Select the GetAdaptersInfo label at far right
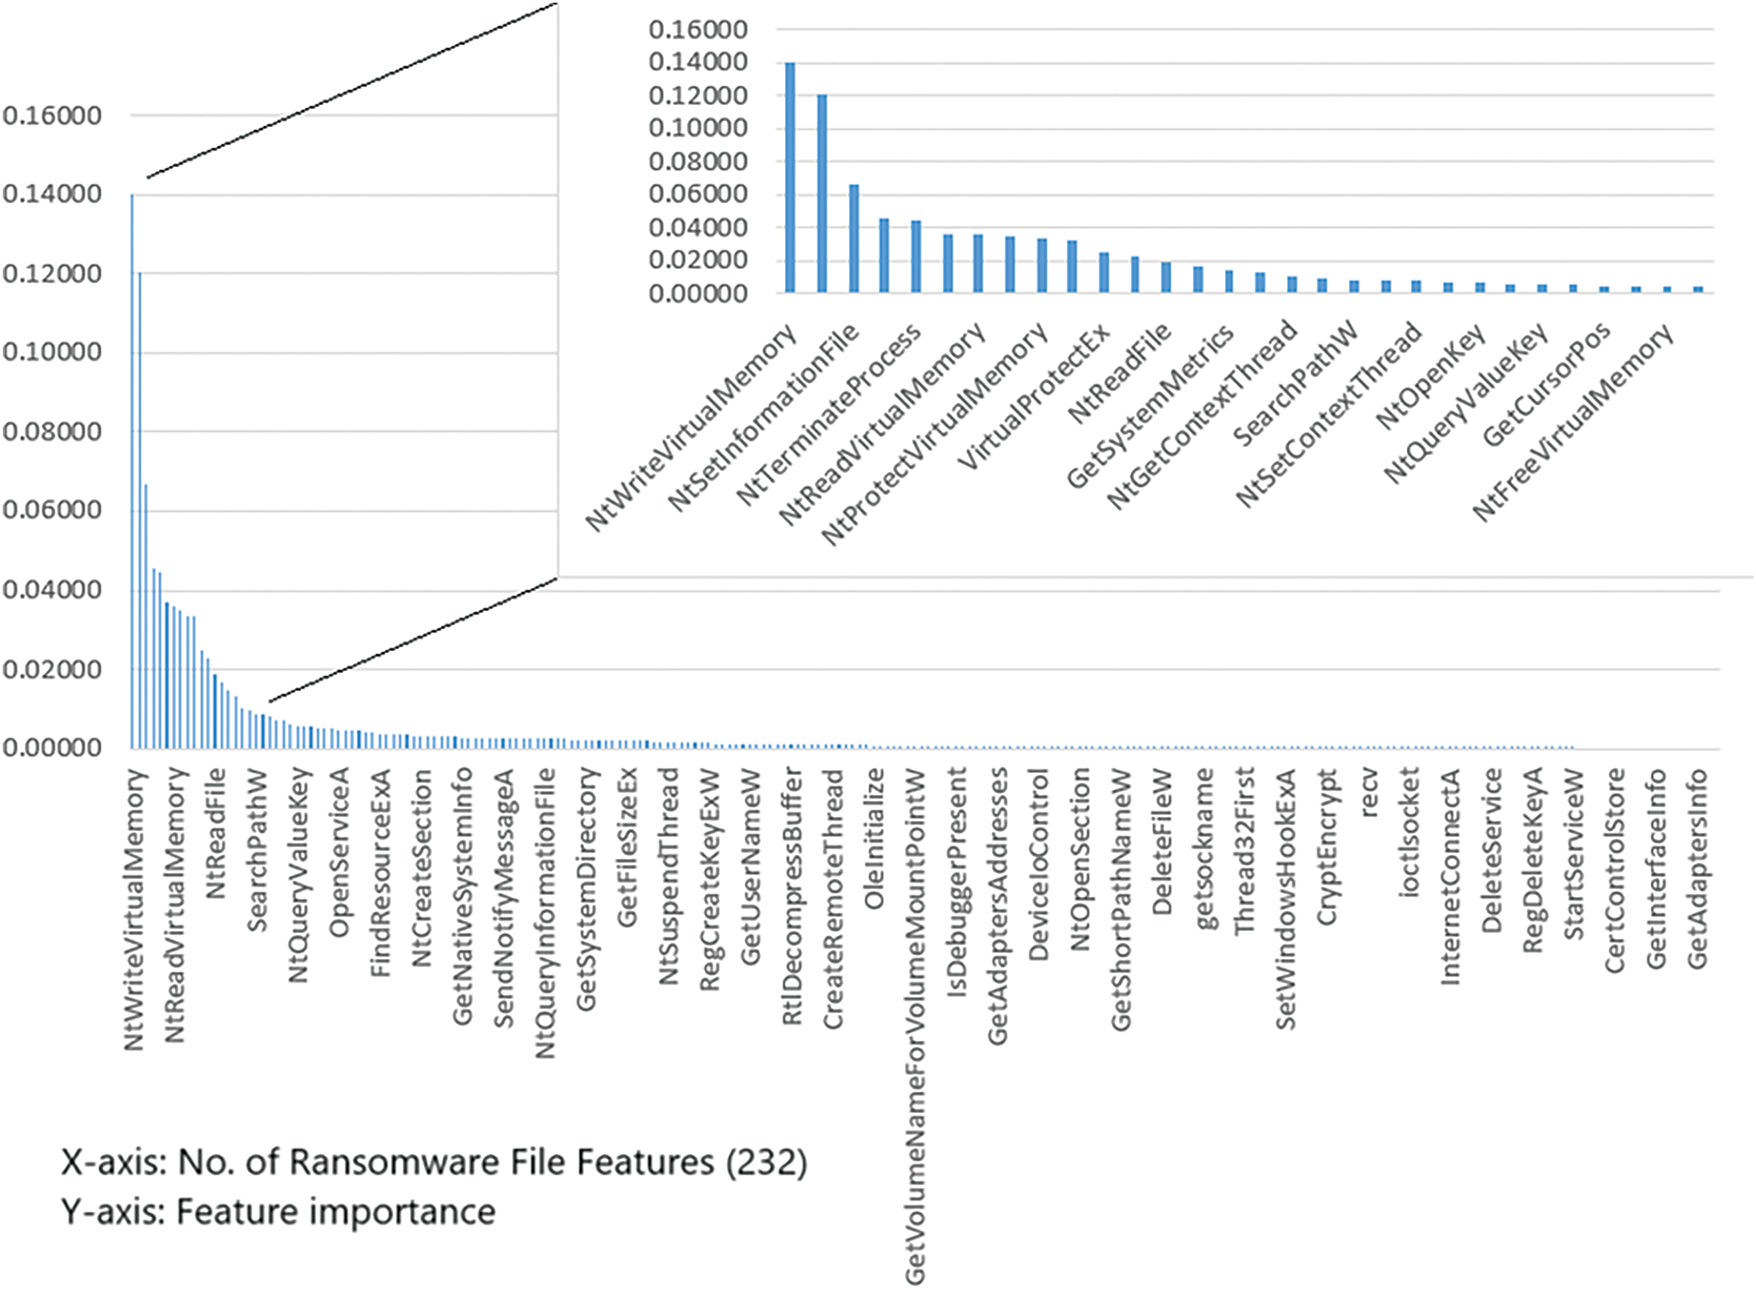 point(1697,868)
